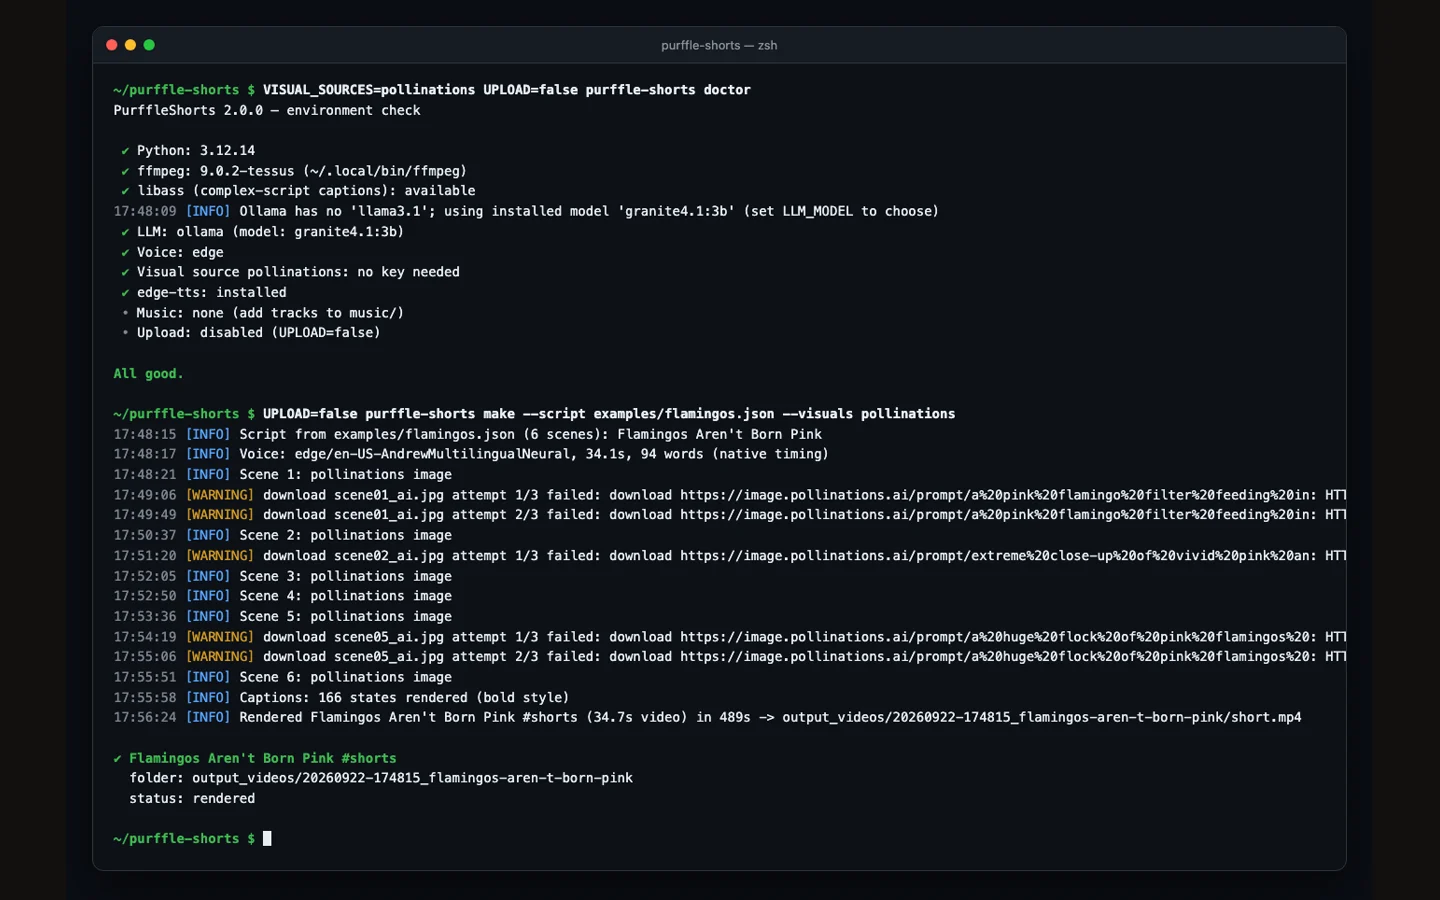
Task: Click the 'purffle-shorts doctor' command text
Action: pos(668,90)
